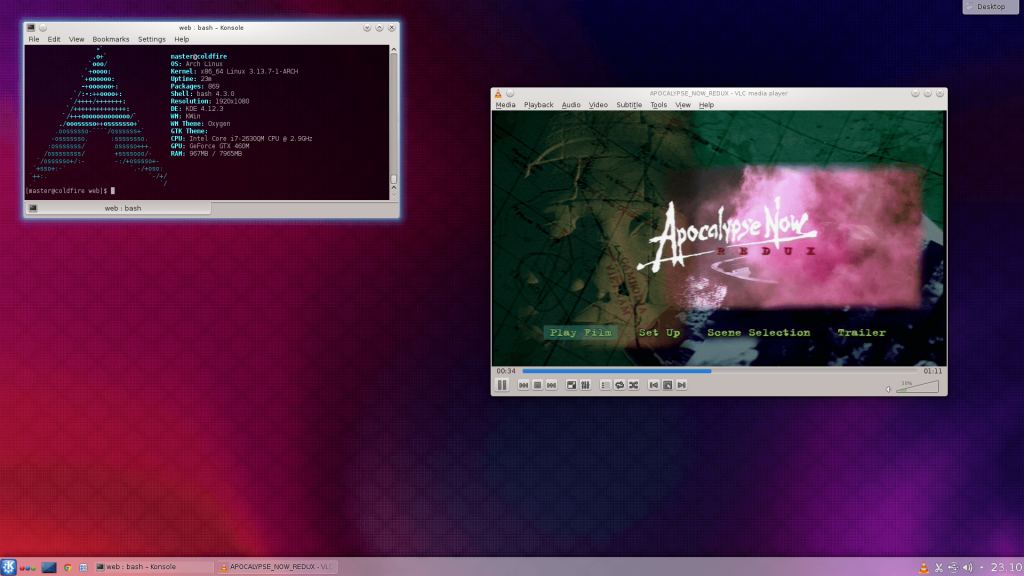Toggle VLC shuffle playback

coord(633,385)
